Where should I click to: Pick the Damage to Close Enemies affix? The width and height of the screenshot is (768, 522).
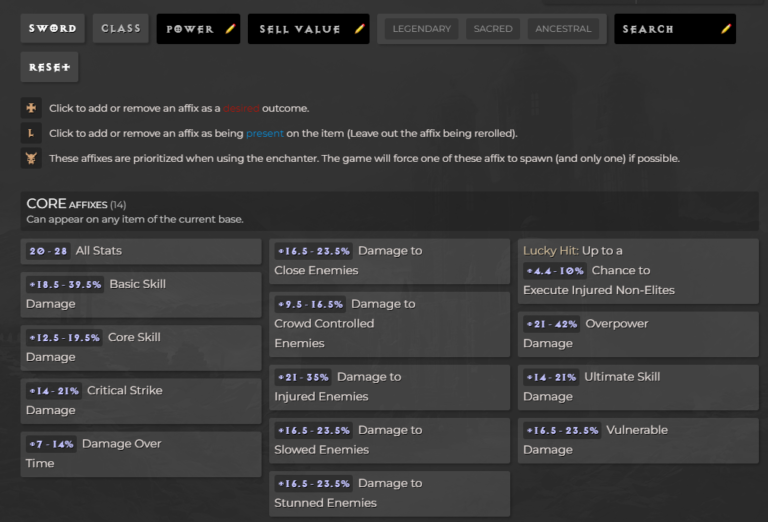[x=389, y=260]
